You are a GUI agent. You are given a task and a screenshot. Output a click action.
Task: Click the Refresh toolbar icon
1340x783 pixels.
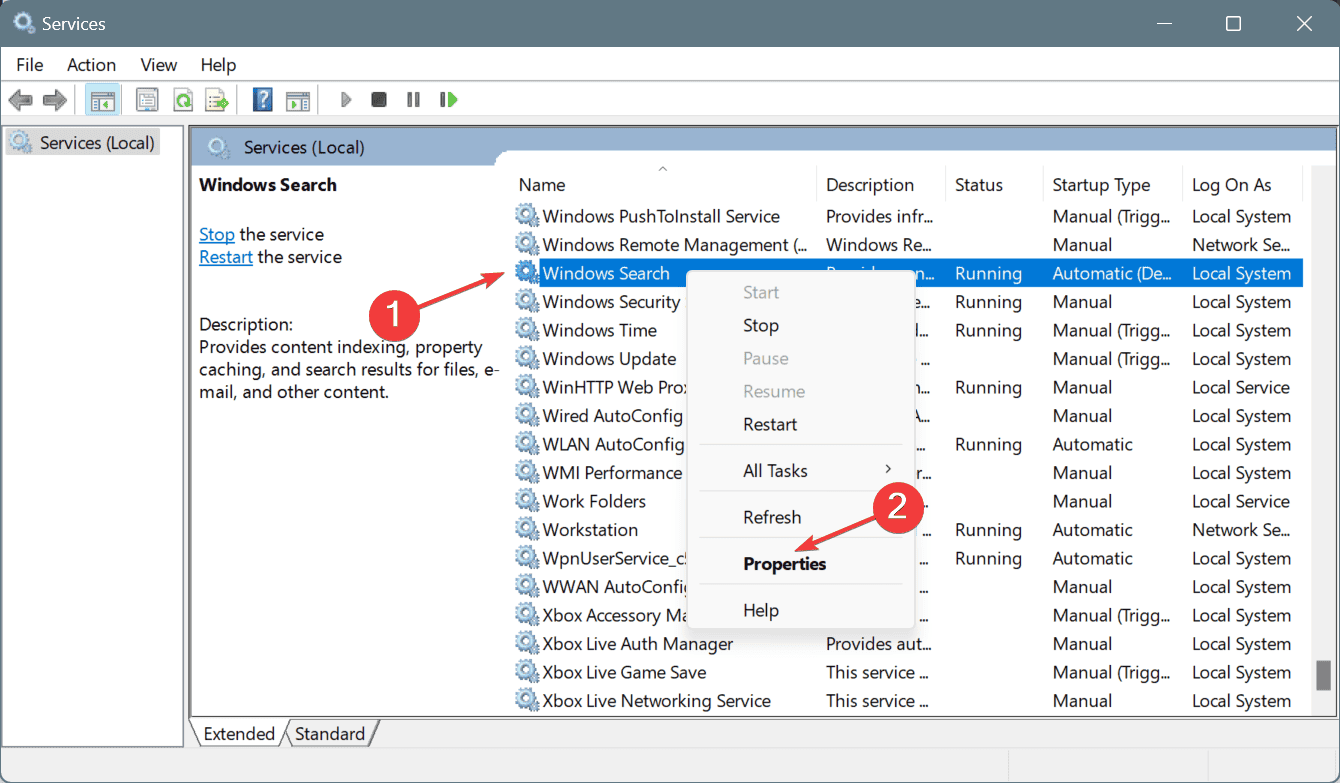182,100
